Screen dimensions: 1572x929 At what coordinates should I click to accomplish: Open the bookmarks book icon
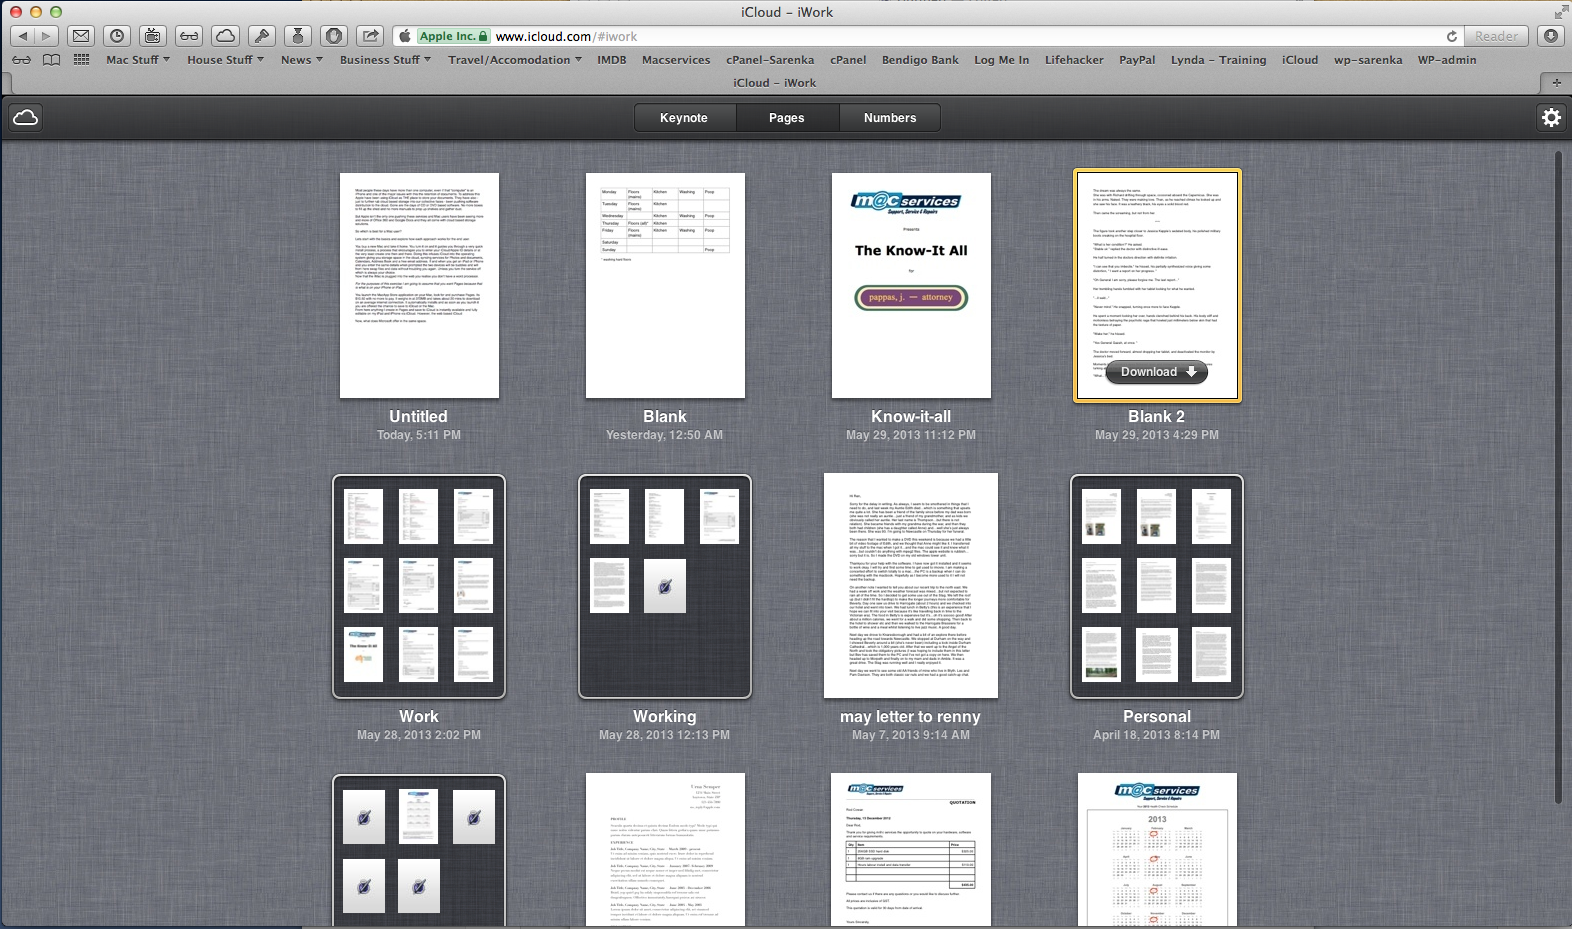point(51,60)
